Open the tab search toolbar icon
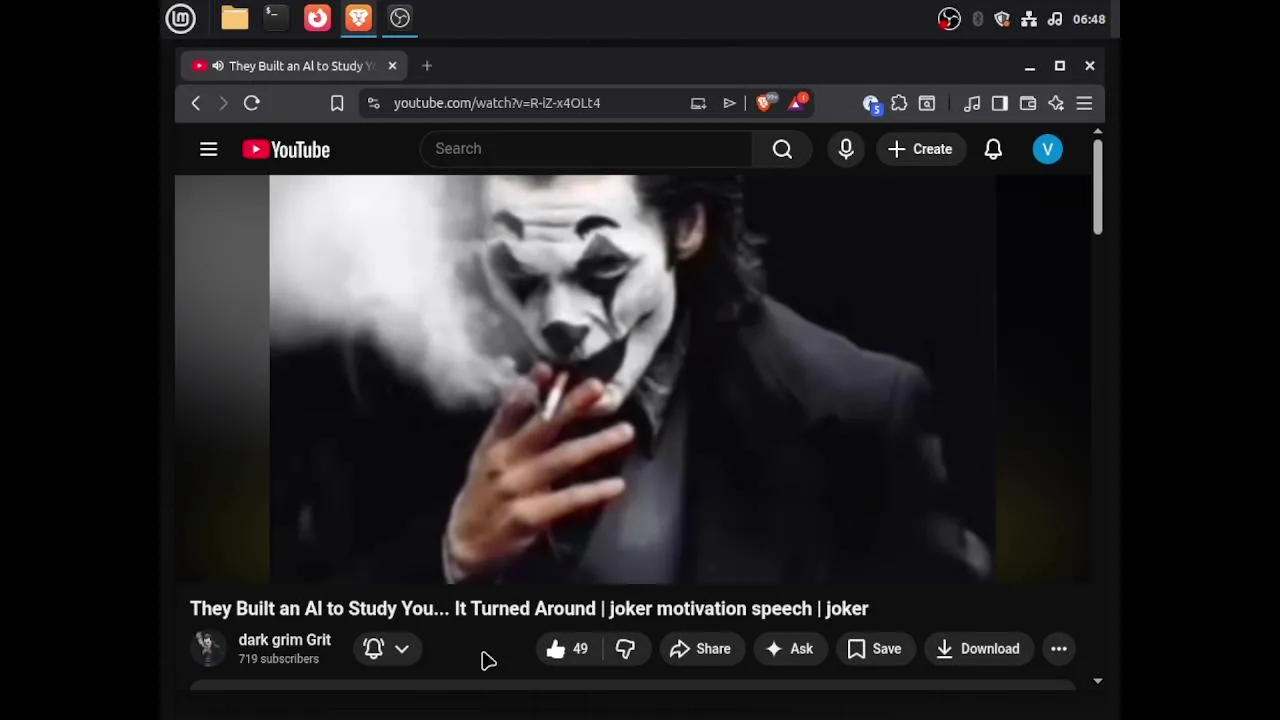 click(x=927, y=103)
